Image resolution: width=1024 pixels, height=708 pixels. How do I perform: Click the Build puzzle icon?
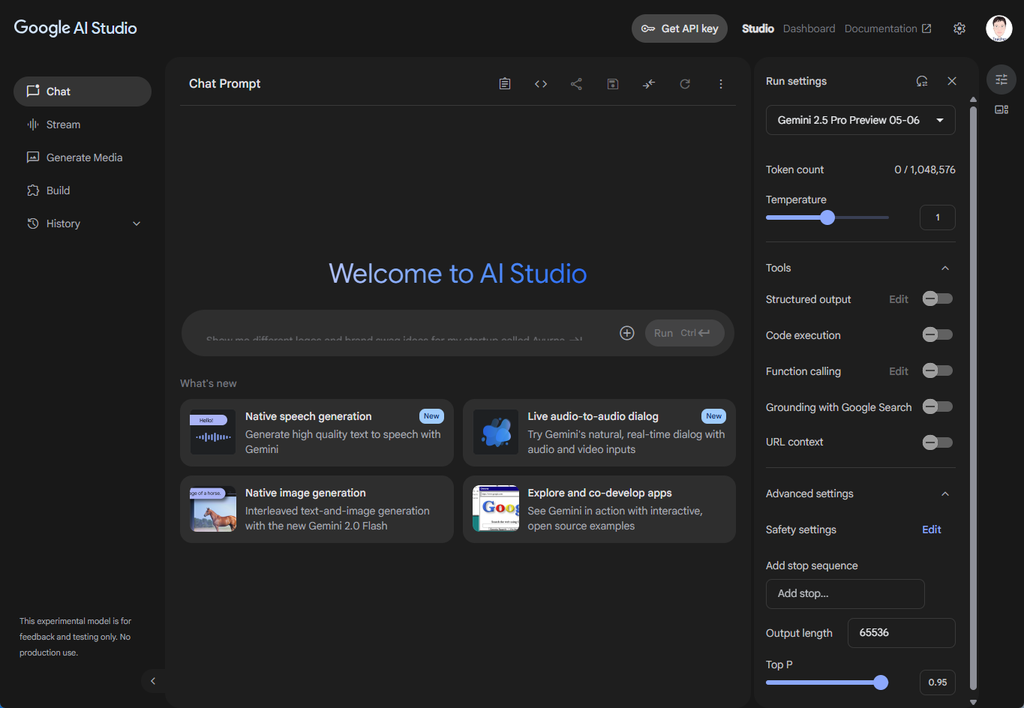point(33,190)
